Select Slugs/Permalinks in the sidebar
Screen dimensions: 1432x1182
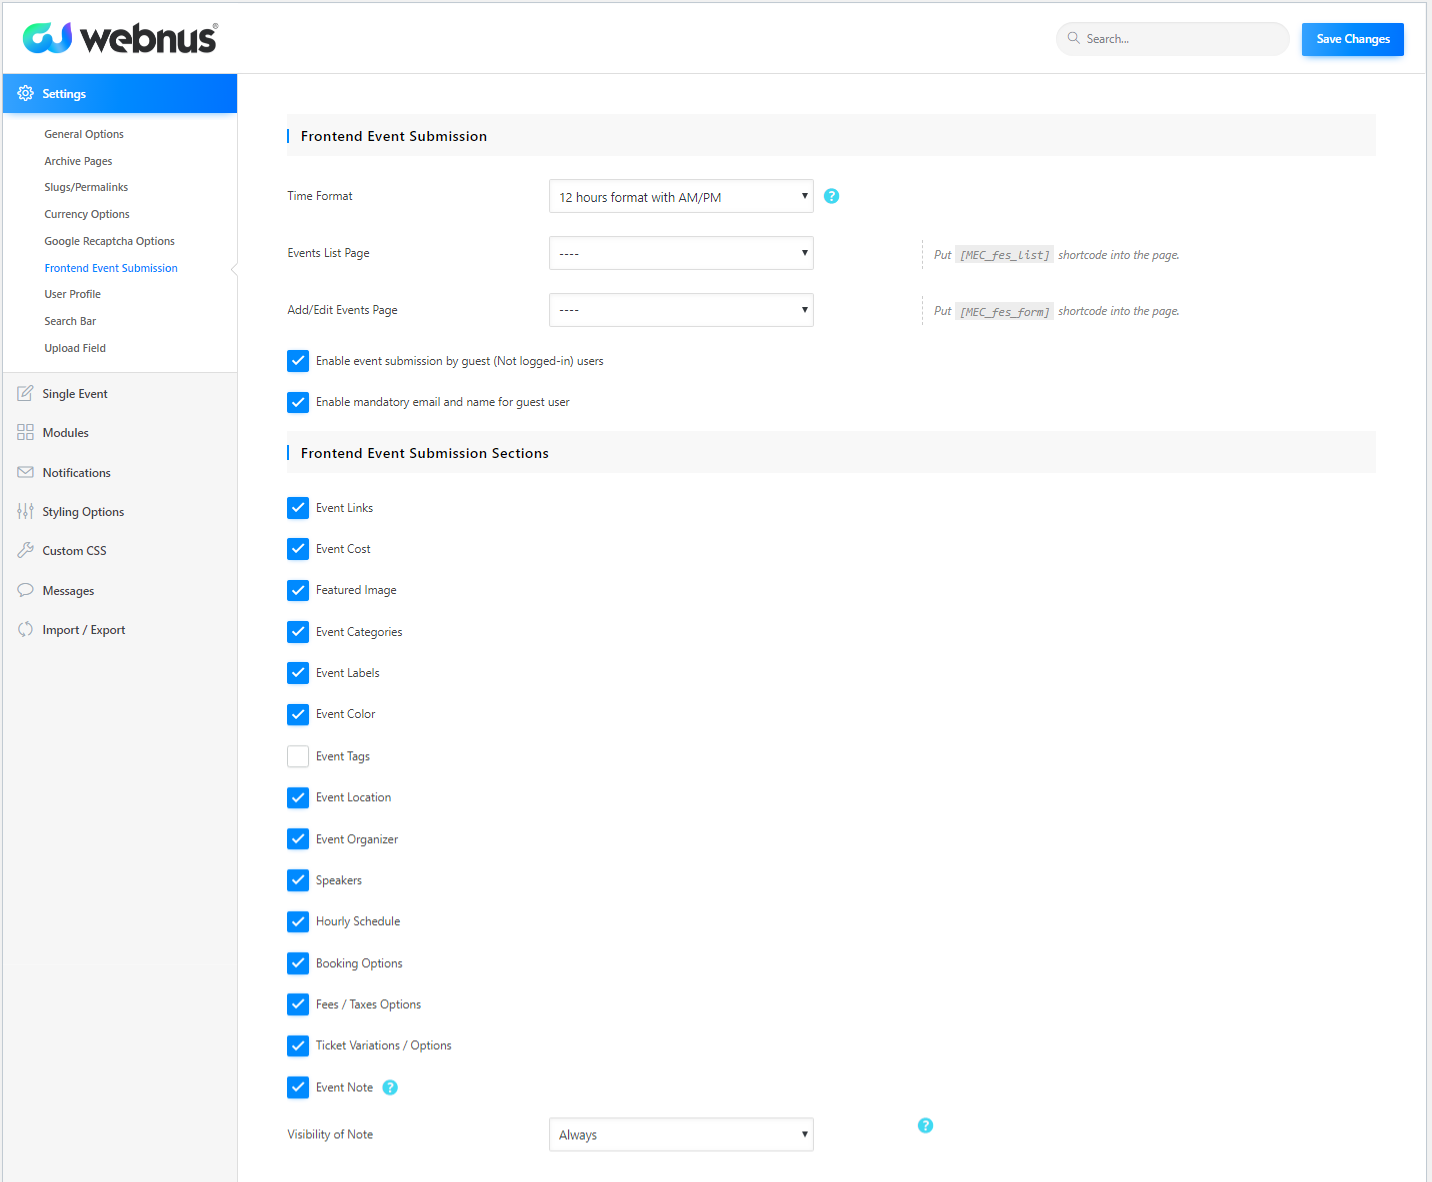86,187
